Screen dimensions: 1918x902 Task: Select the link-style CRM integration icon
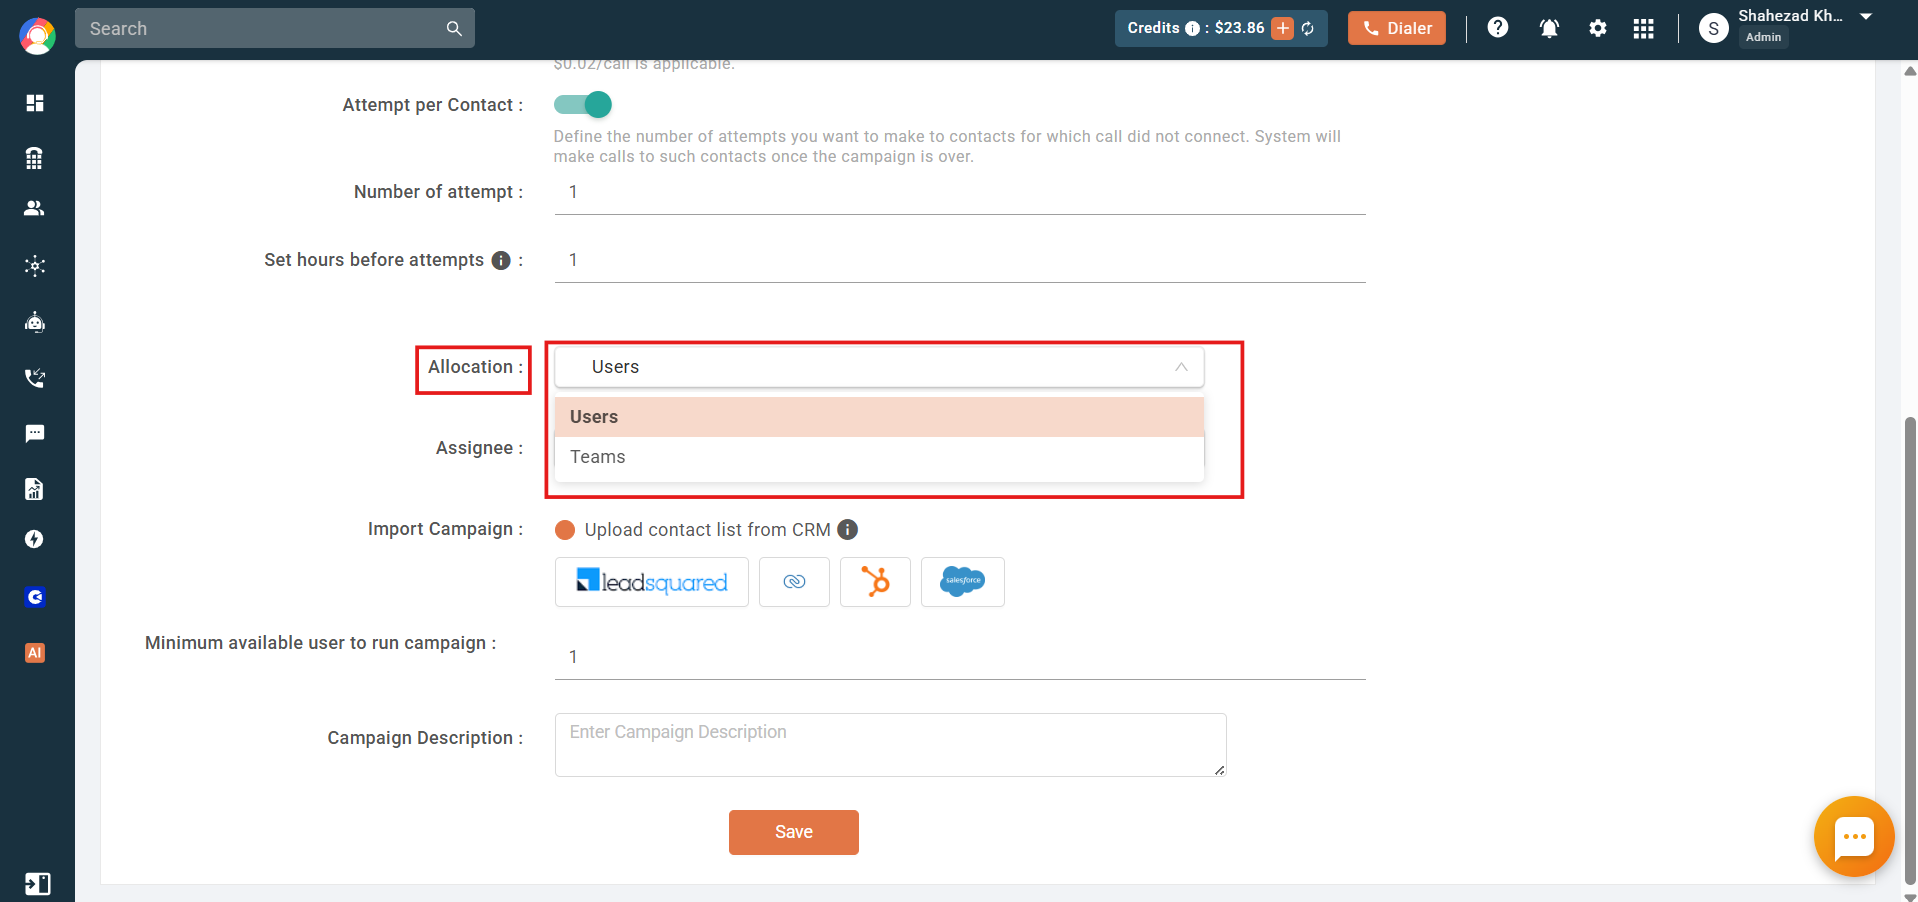coord(794,582)
